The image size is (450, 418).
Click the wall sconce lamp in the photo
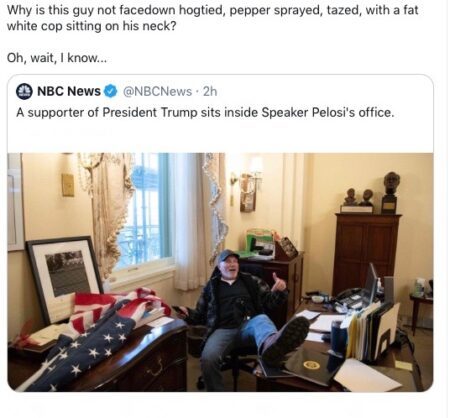tap(247, 188)
